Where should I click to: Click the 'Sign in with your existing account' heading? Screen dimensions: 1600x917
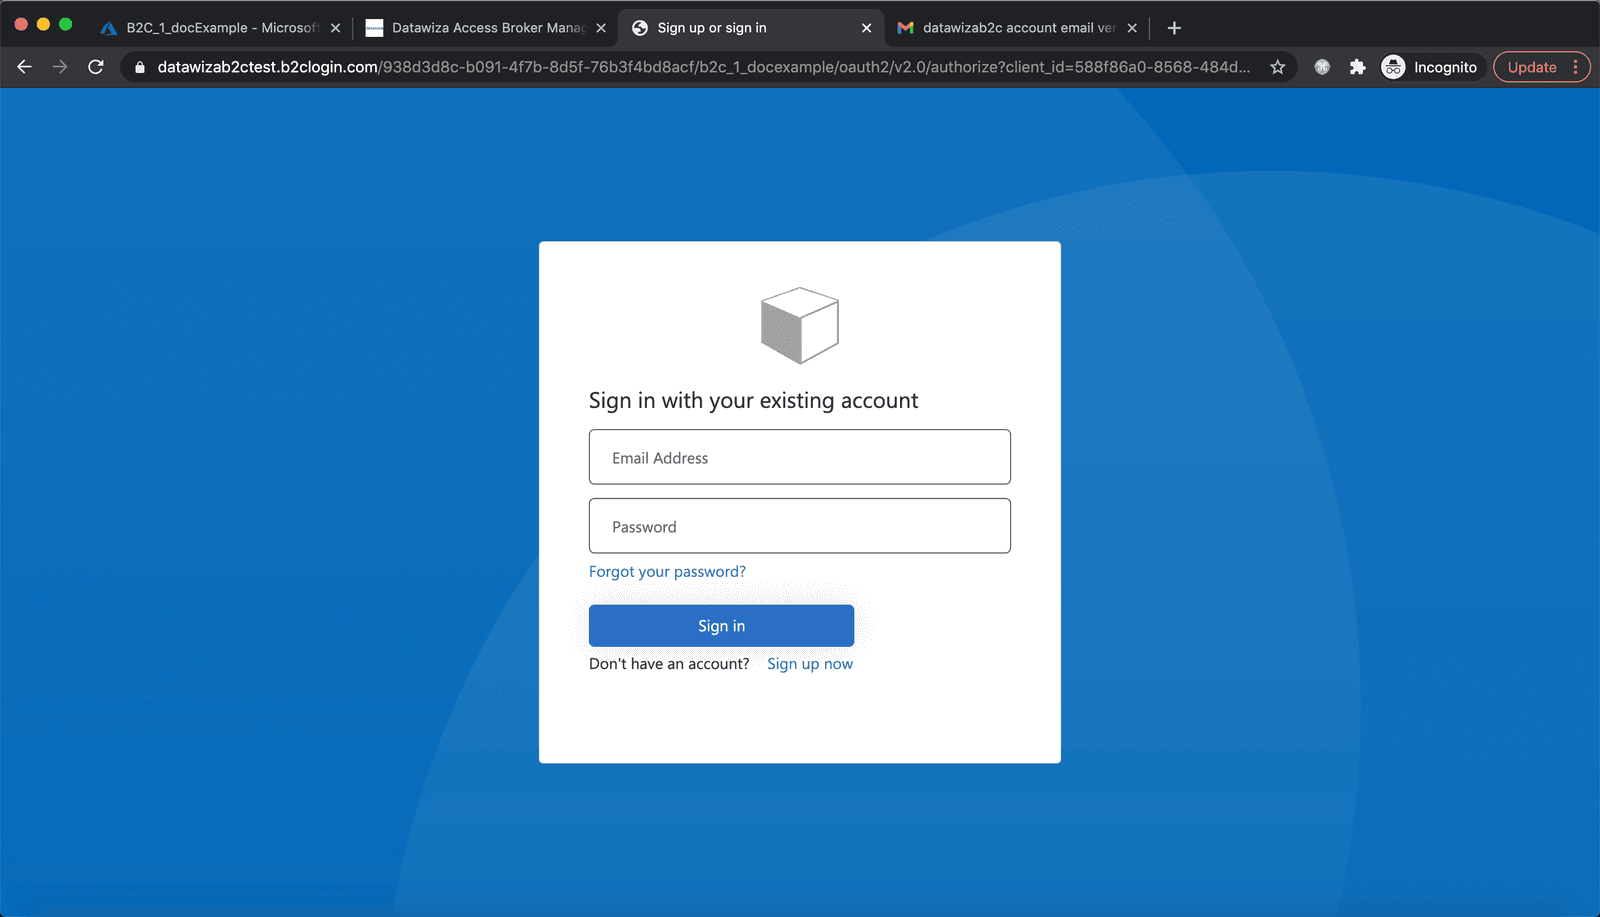coord(753,400)
